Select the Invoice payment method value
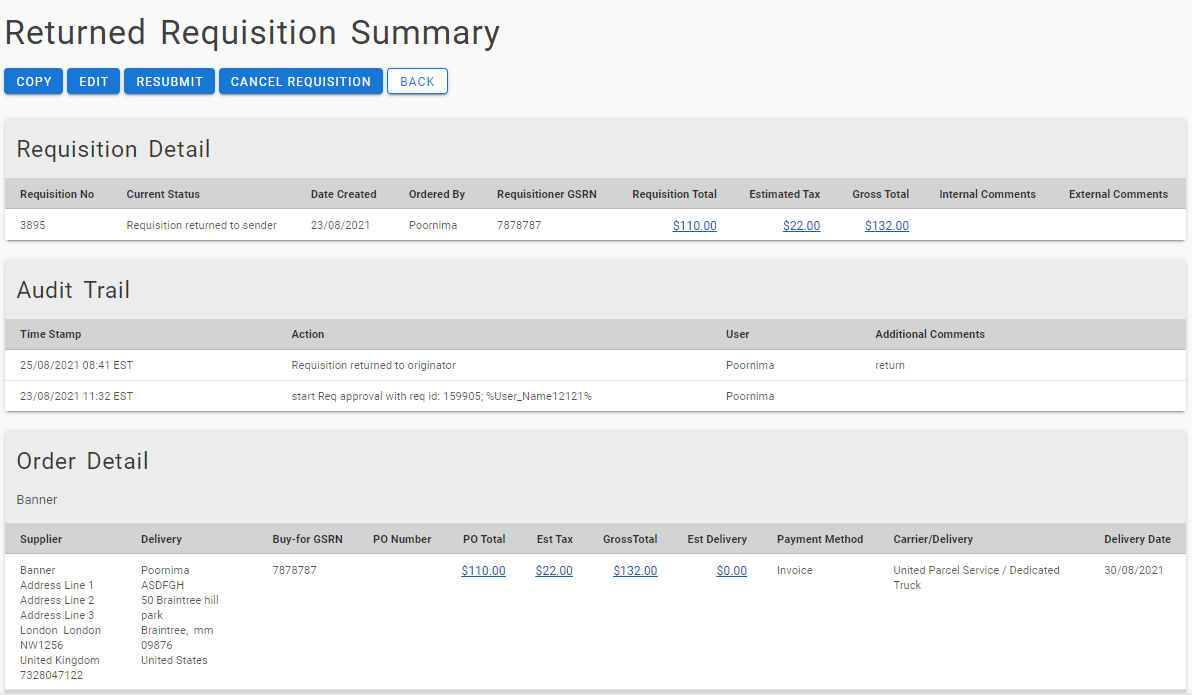The image size is (1192, 695). coord(794,570)
